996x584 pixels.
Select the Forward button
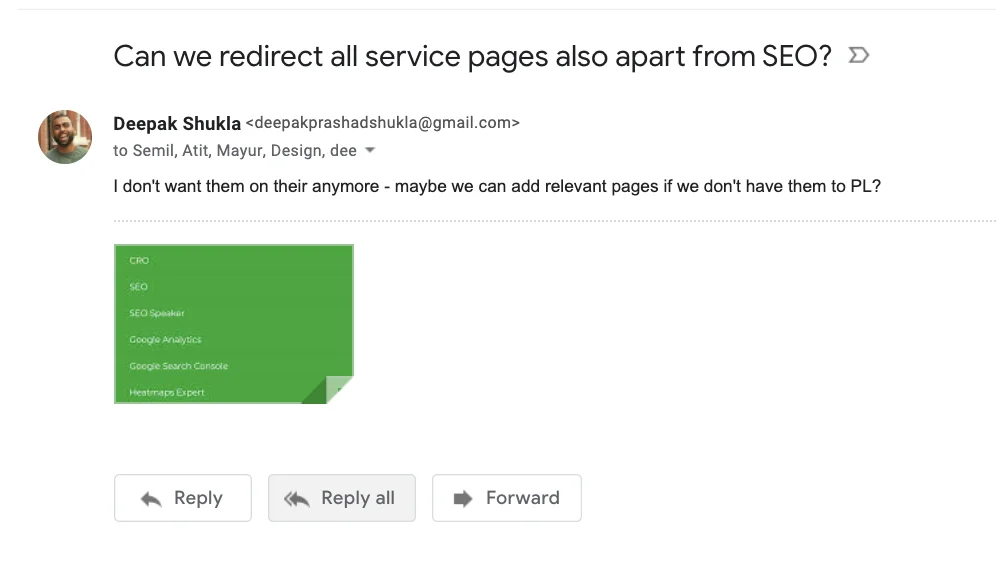coord(507,498)
